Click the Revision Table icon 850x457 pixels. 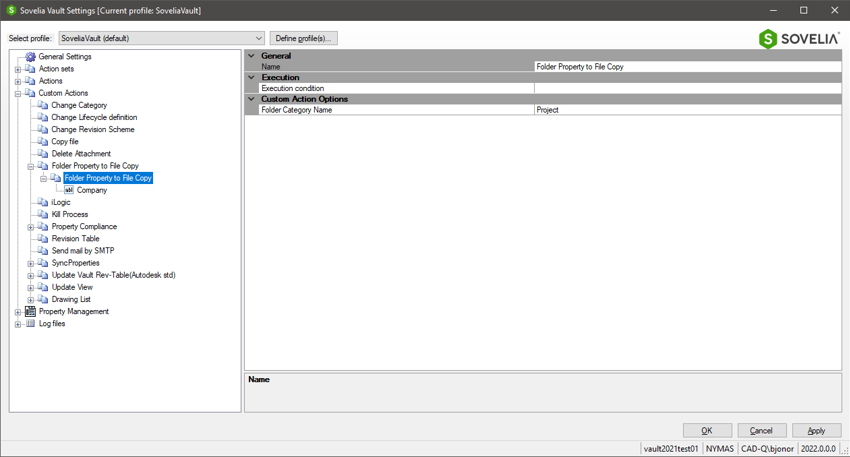coord(43,239)
